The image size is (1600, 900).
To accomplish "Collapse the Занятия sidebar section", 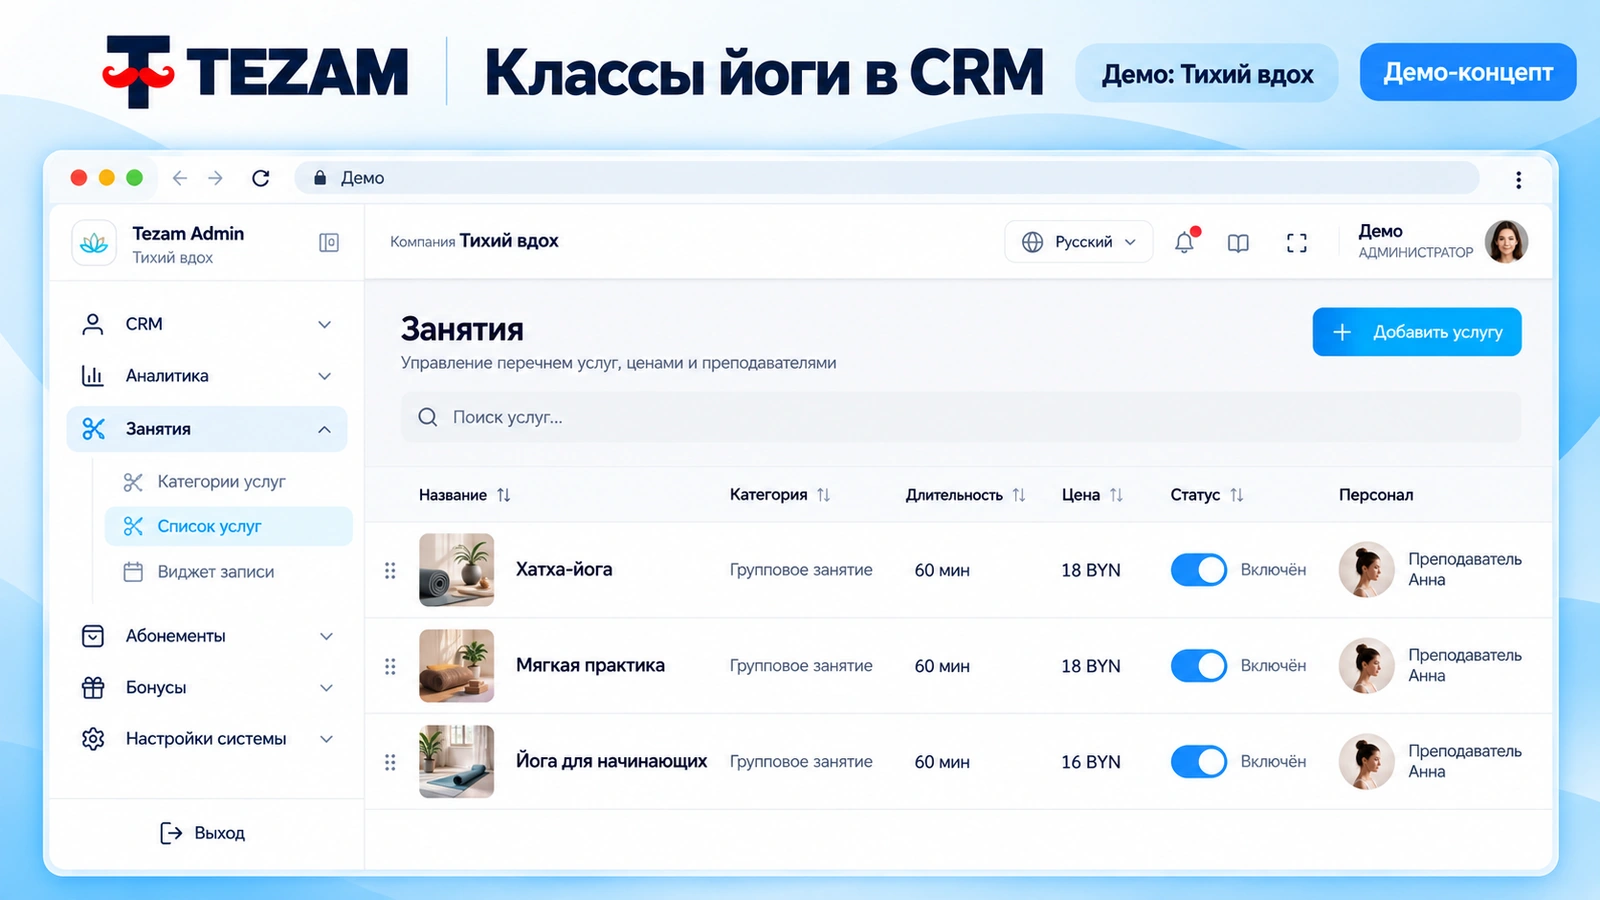I will pos(207,429).
